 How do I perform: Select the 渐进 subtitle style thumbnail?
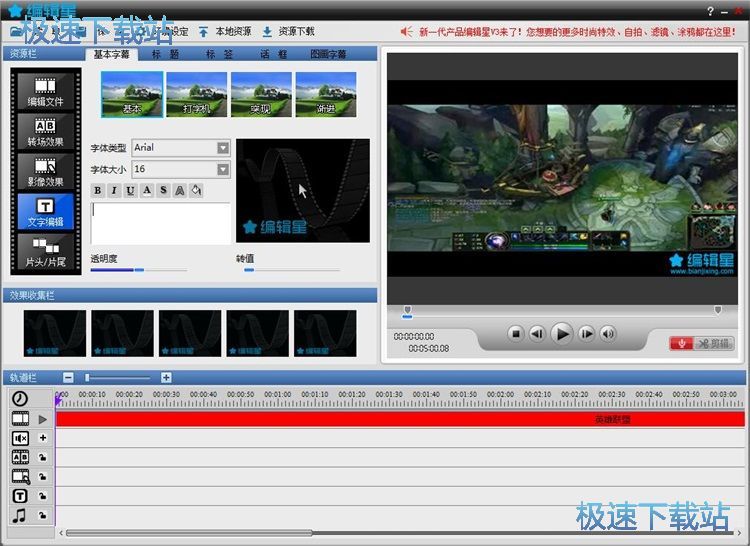326,94
